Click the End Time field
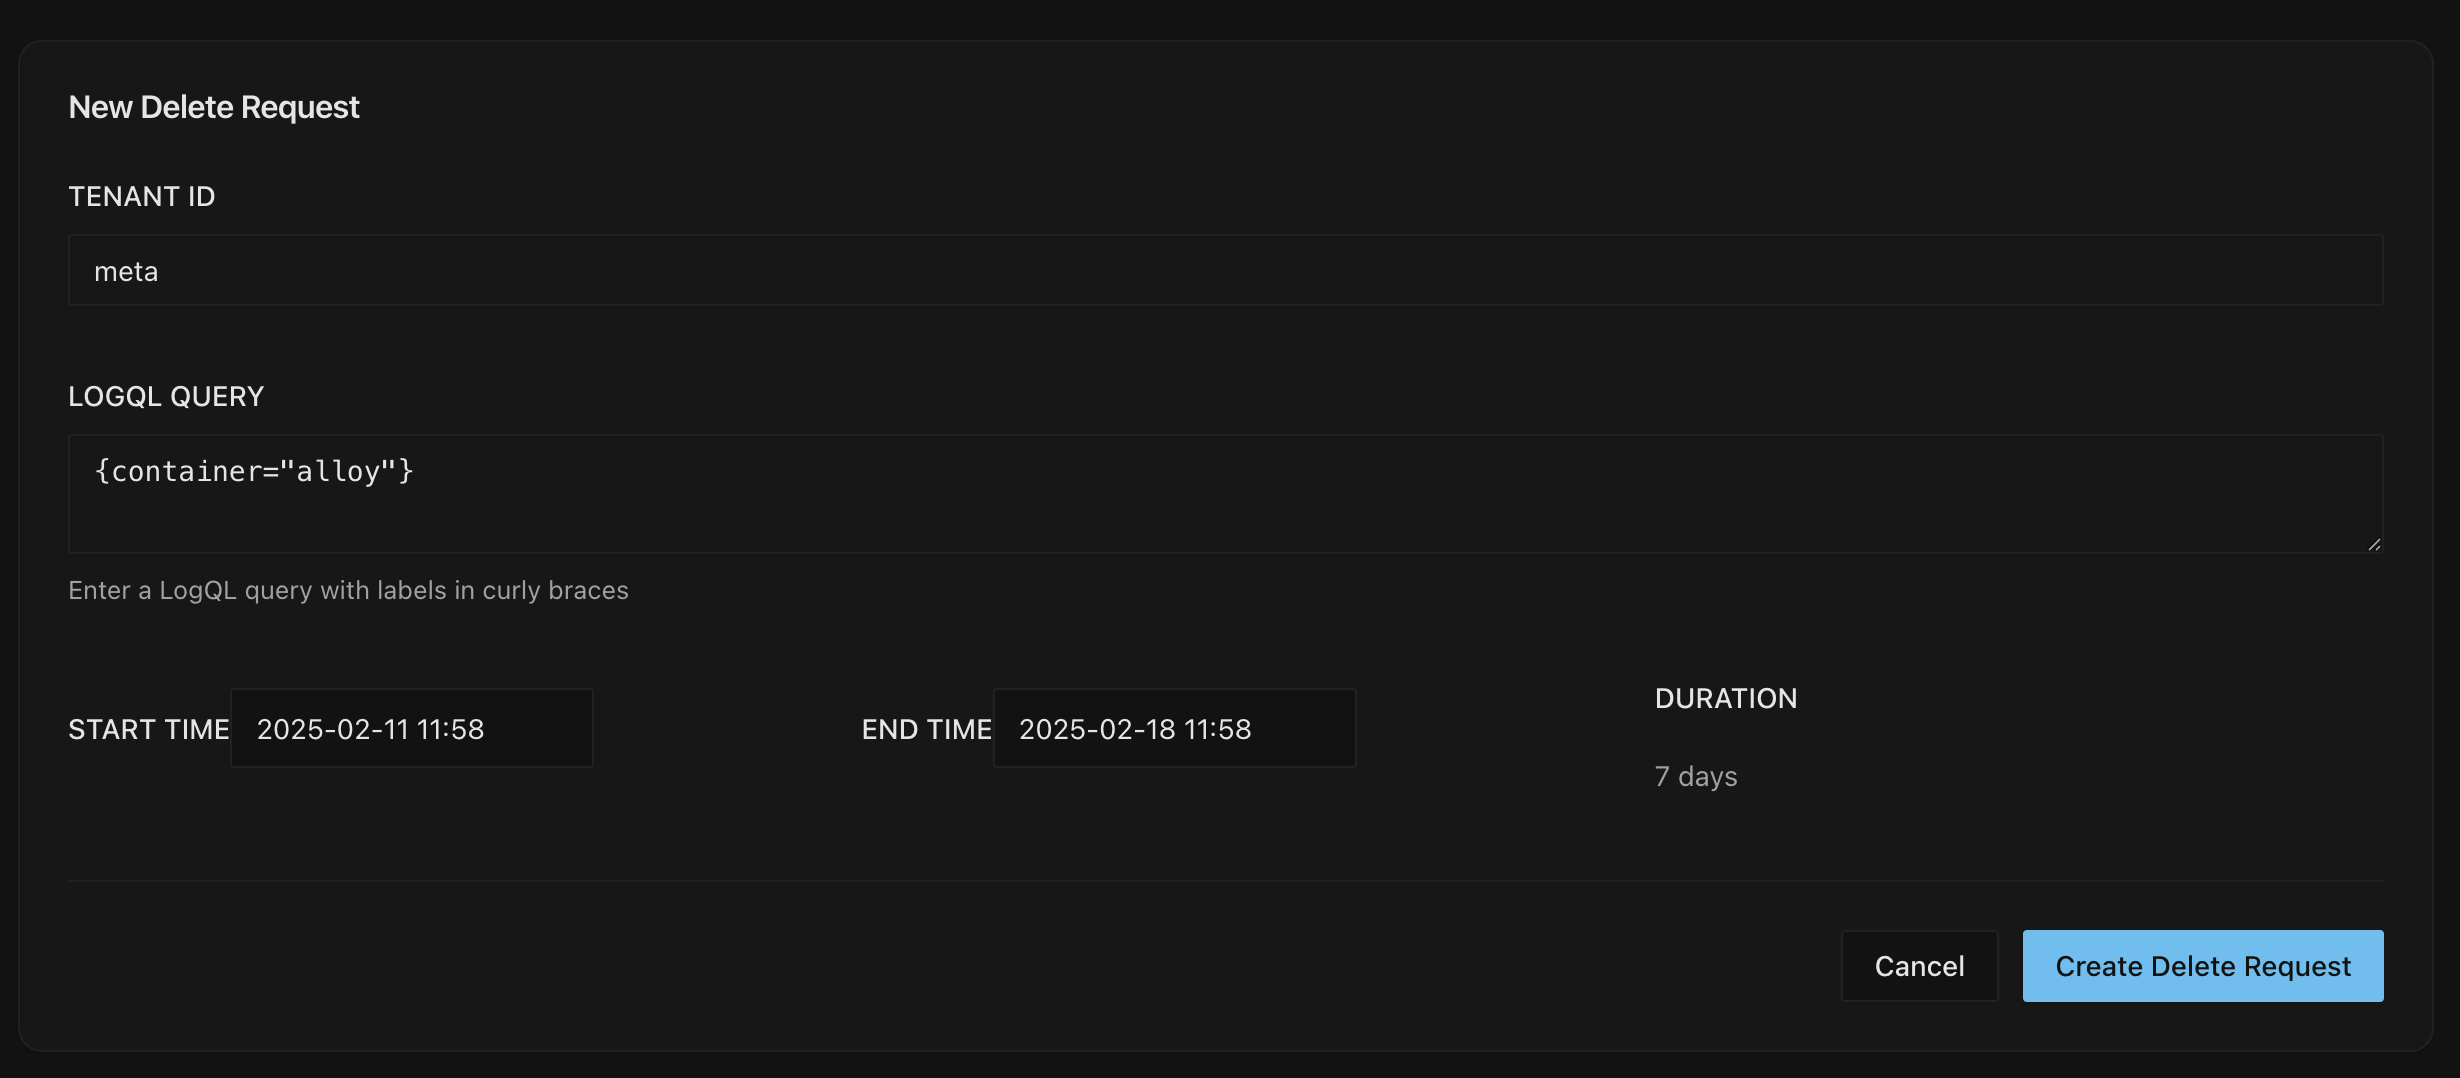Viewport: 2460px width, 1078px height. pyautogui.click(x=1174, y=728)
